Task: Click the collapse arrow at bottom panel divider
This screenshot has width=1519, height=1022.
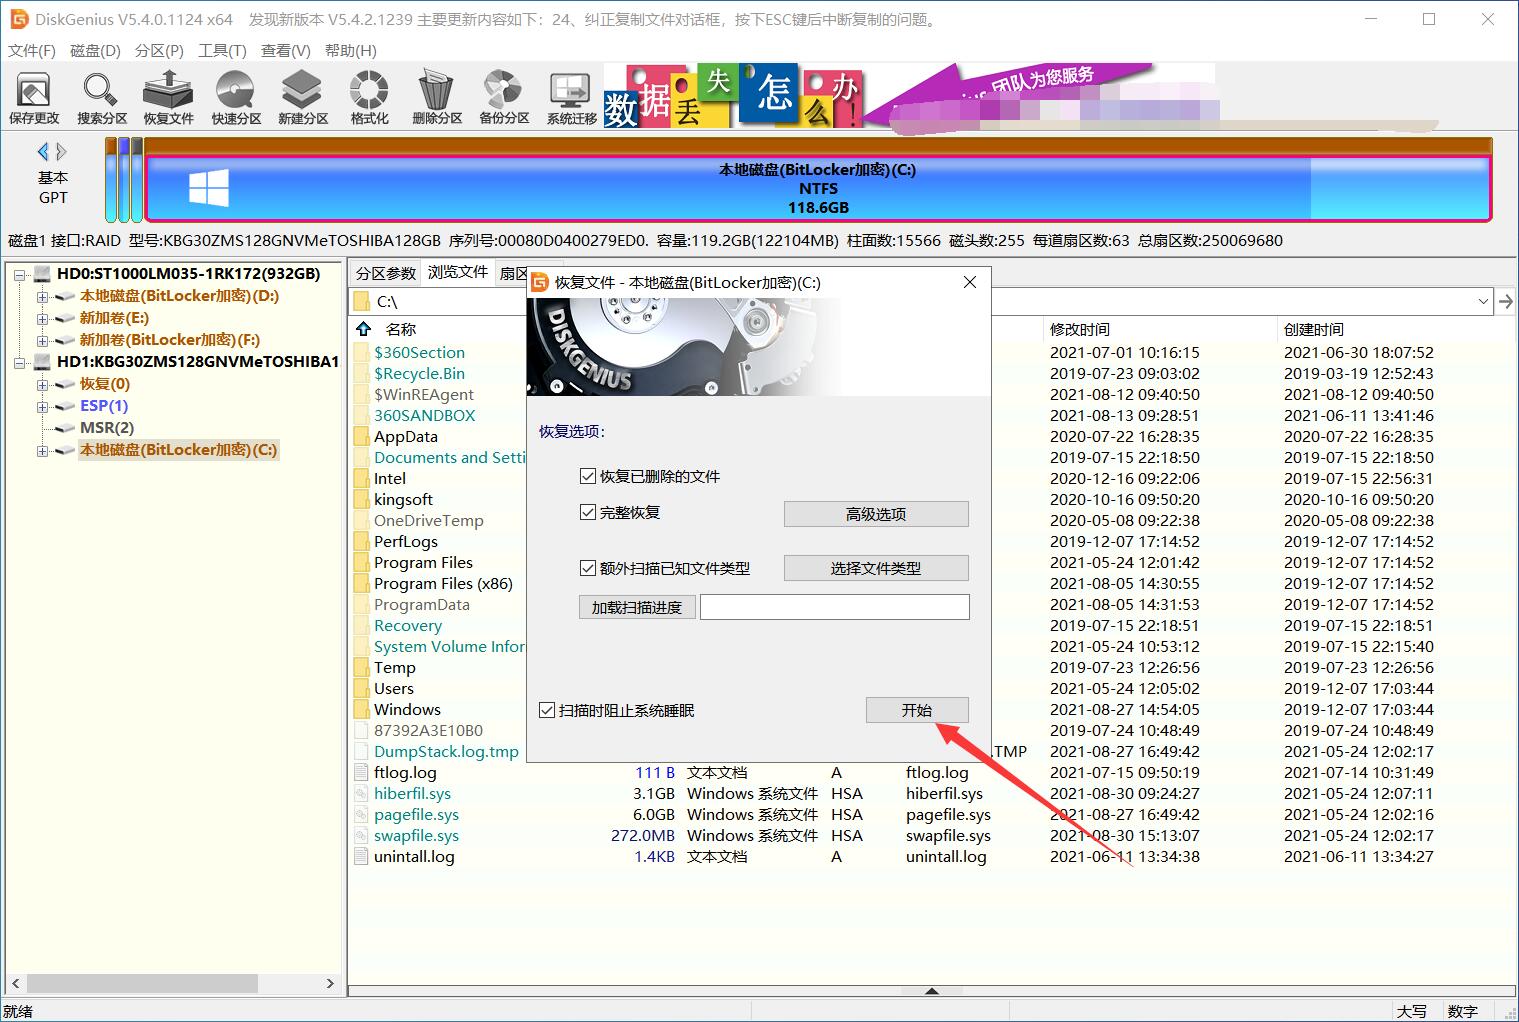Action: tap(931, 991)
